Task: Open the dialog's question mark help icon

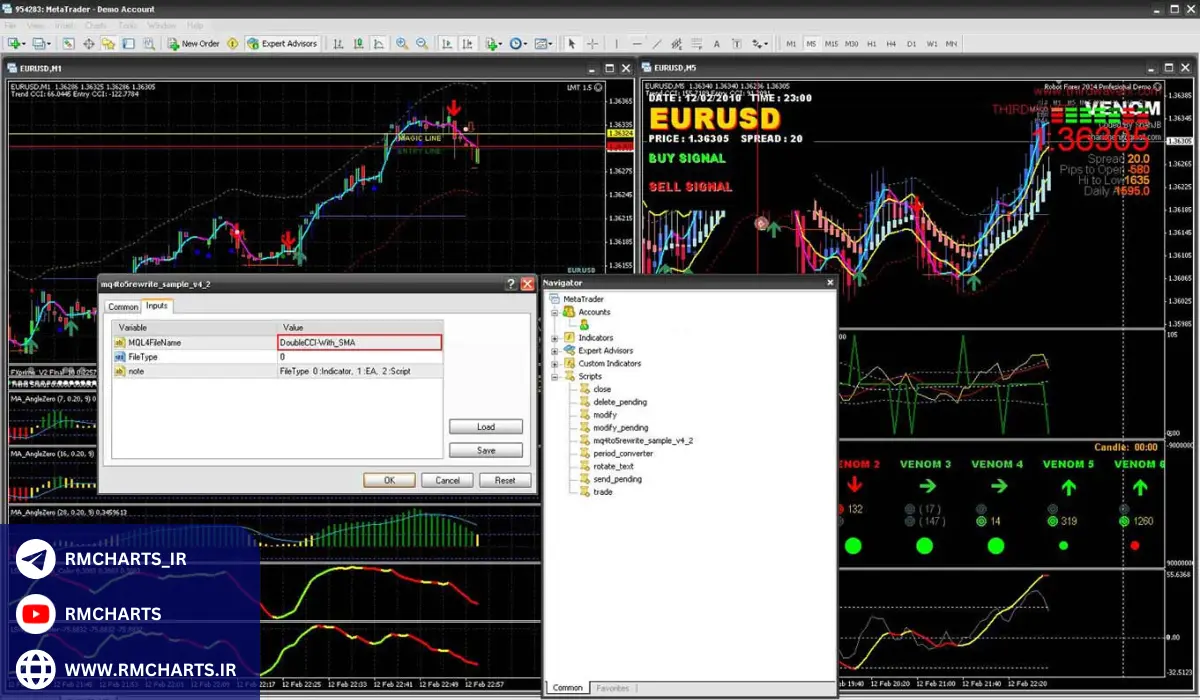Action: tap(511, 284)
